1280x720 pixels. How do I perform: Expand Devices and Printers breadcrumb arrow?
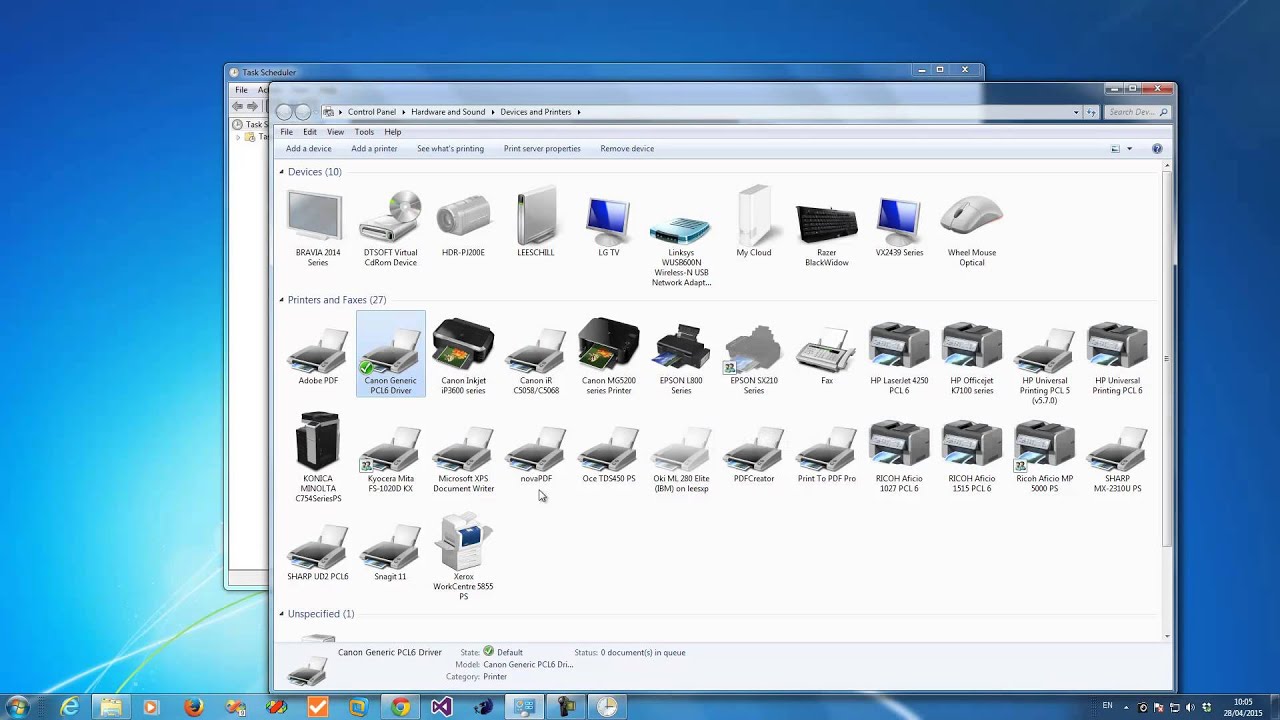pyautogui.click(x=578, y=112)
